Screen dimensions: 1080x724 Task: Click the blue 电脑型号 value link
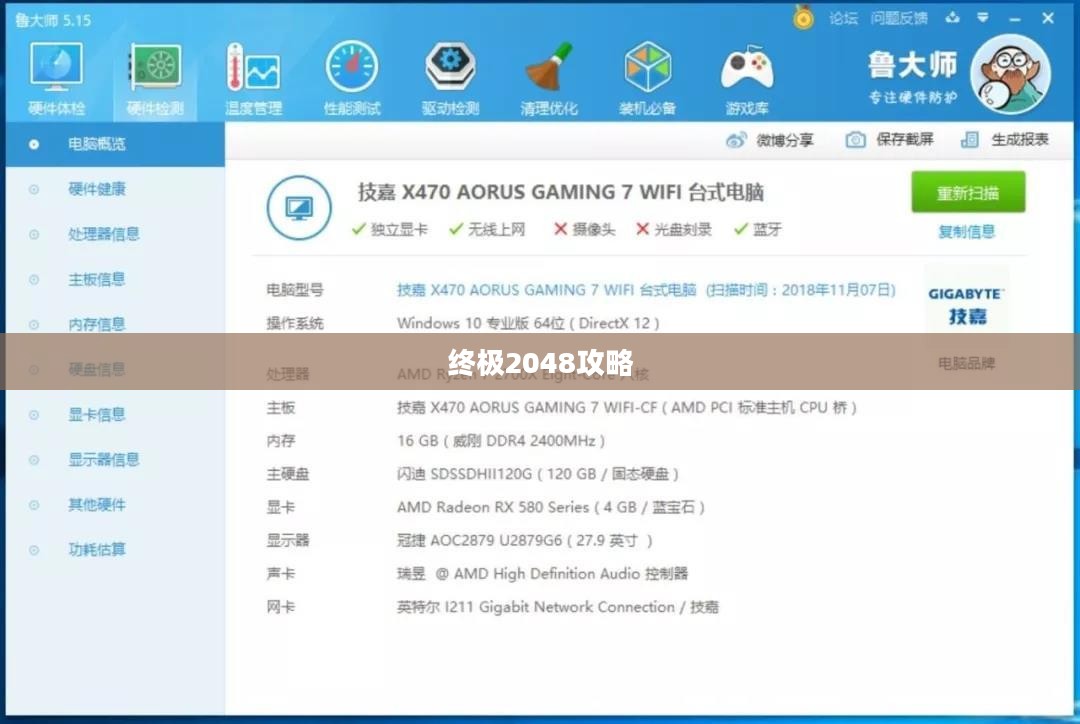[x=646, y=290]
